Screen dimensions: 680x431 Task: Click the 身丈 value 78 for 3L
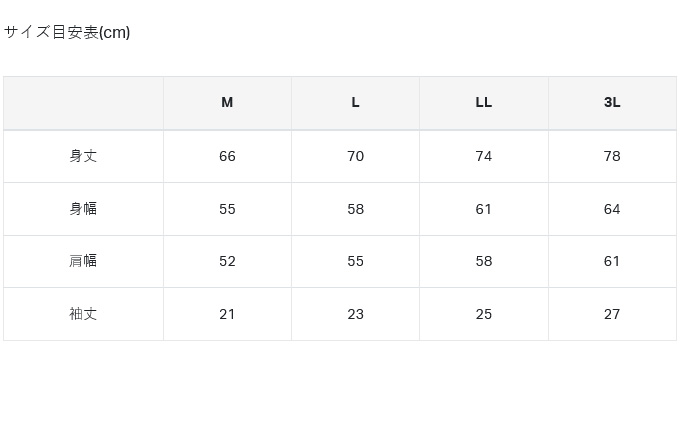pyautogui.click(x=612, y=156)
